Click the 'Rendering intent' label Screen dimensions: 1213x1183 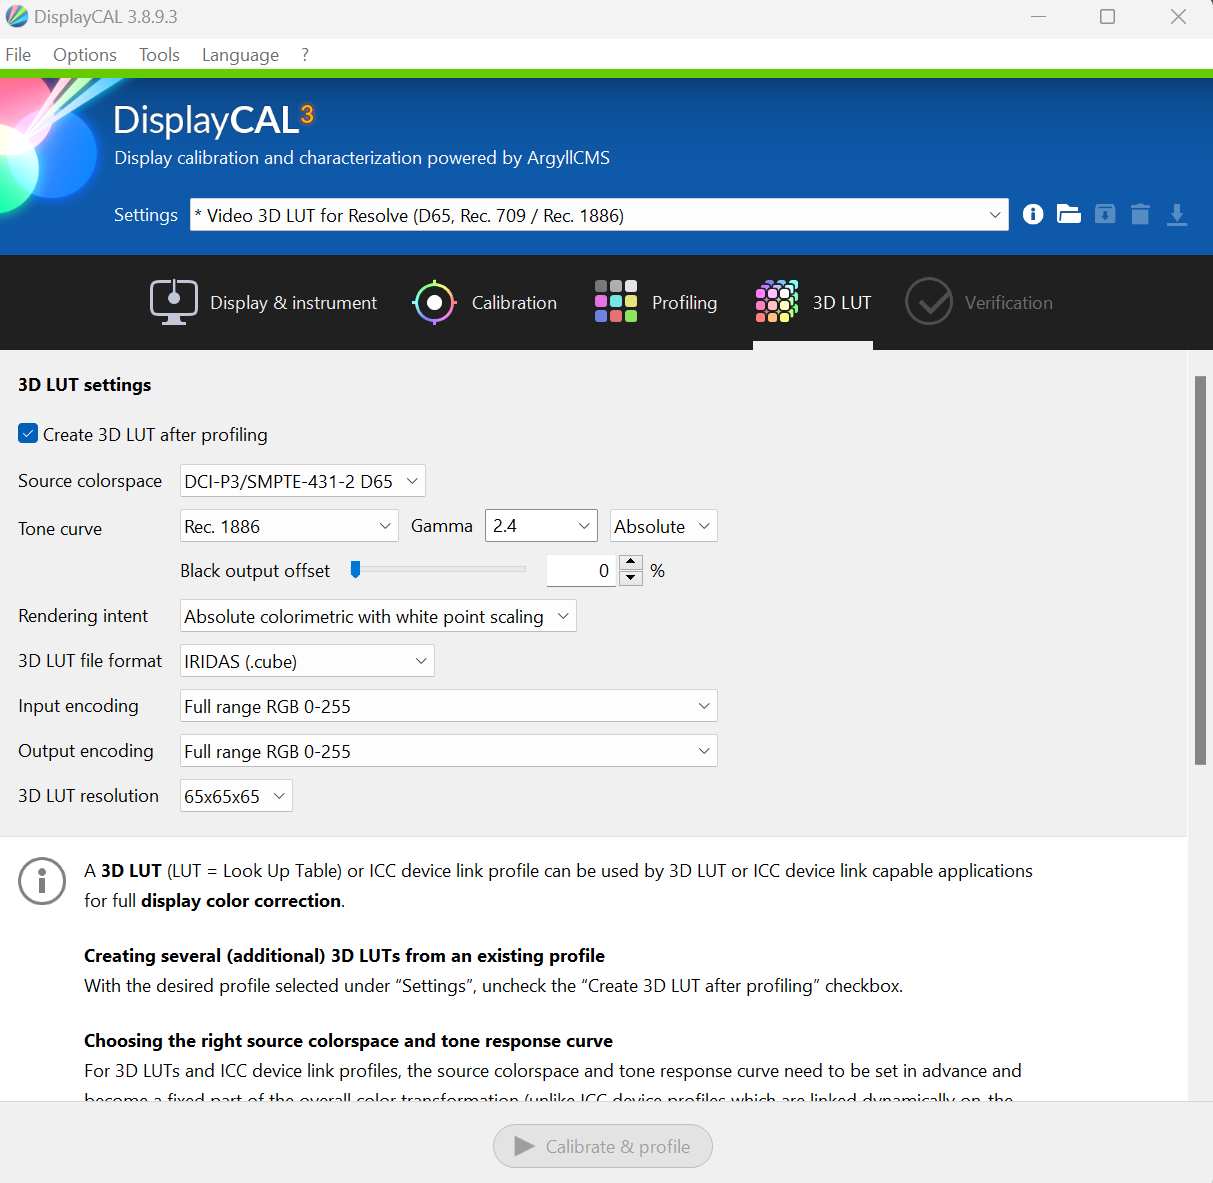[83, 616]
